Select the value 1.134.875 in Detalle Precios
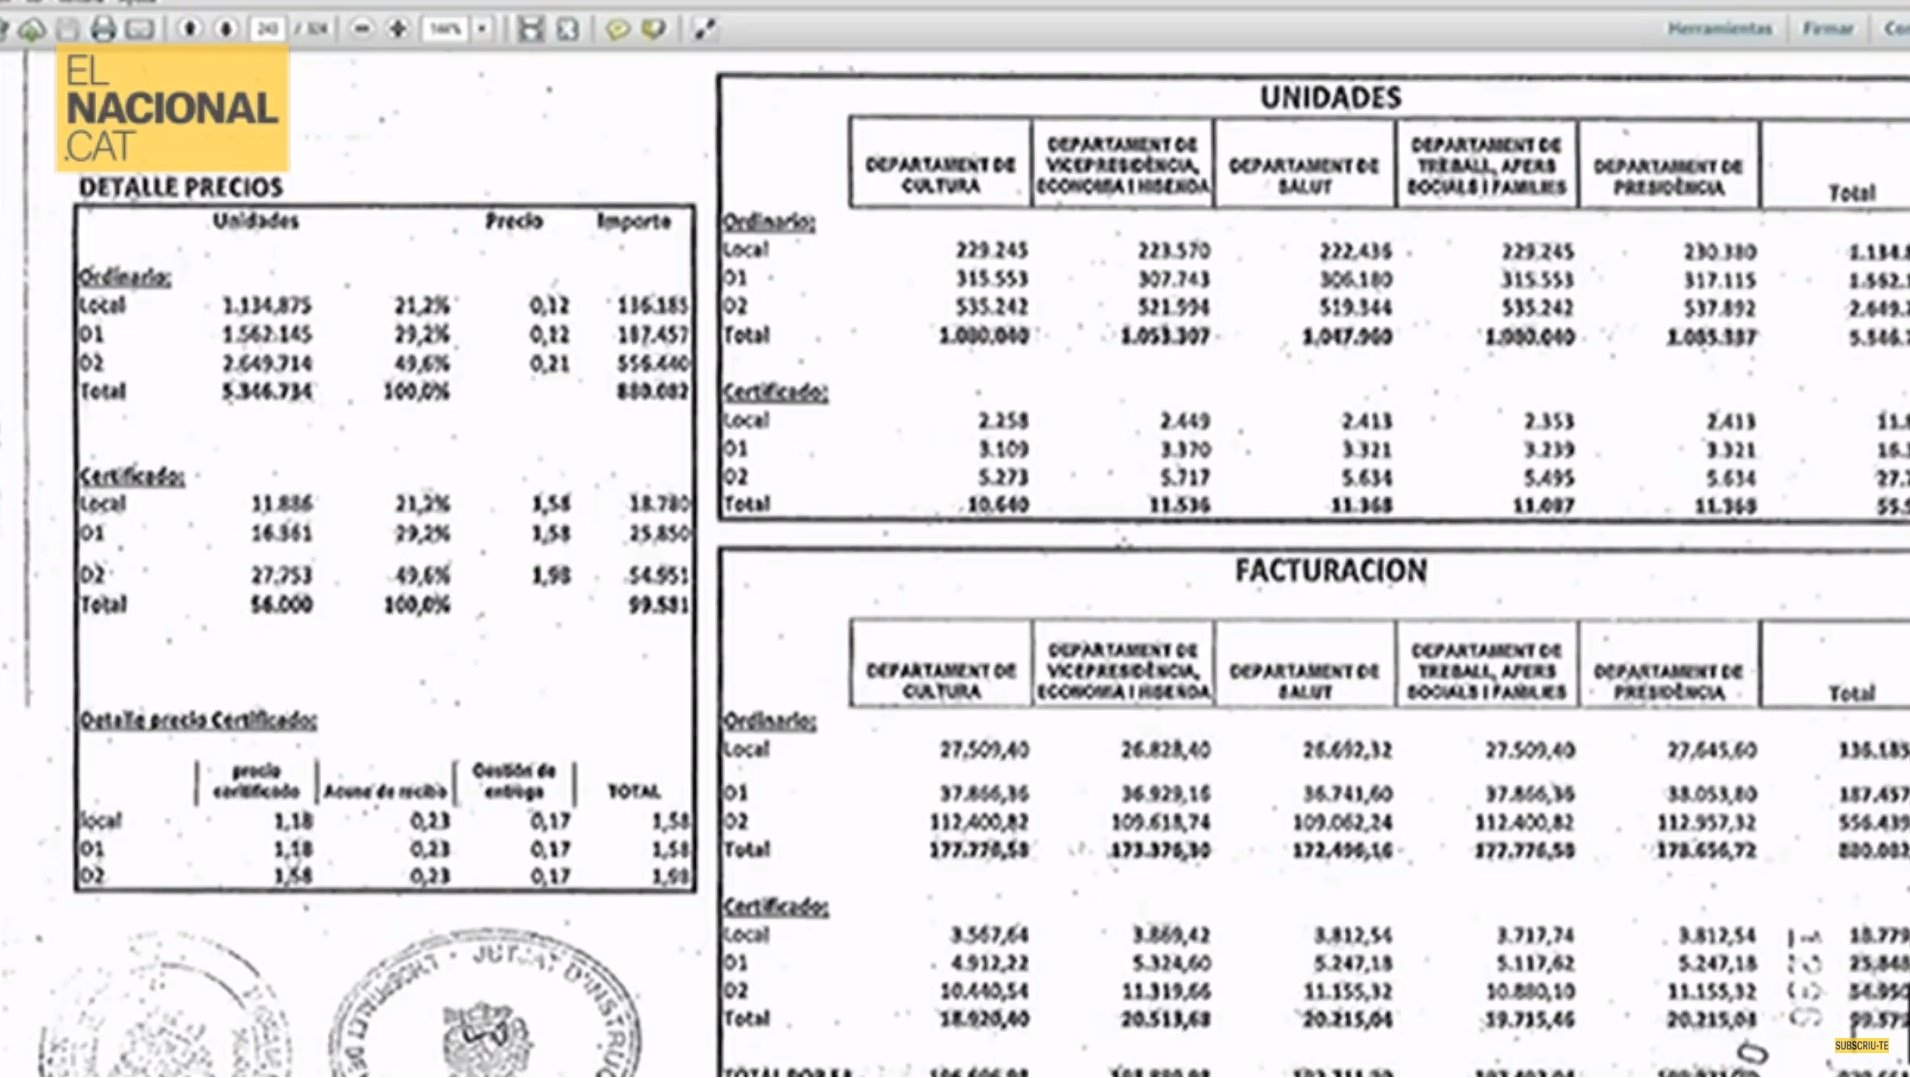 click(x=267, y=305)
